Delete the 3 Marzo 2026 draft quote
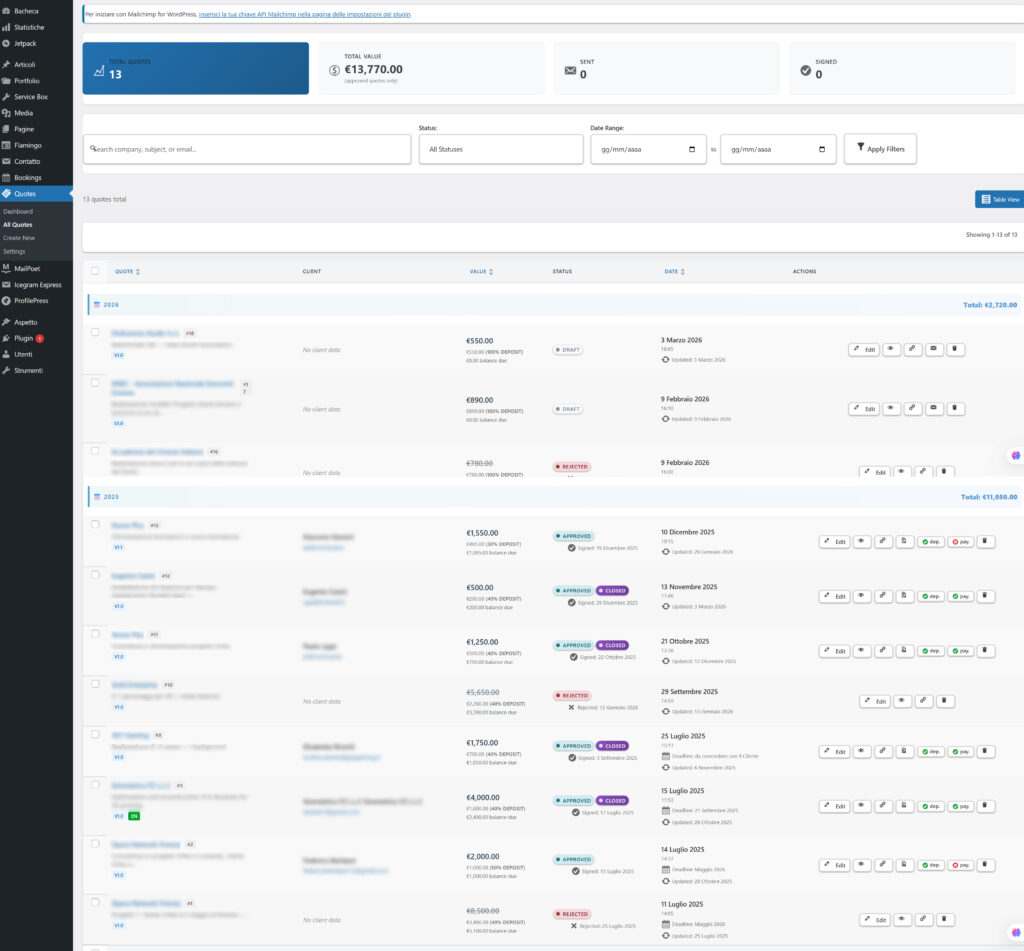The image size is (1024, 951). coord(955,349)
